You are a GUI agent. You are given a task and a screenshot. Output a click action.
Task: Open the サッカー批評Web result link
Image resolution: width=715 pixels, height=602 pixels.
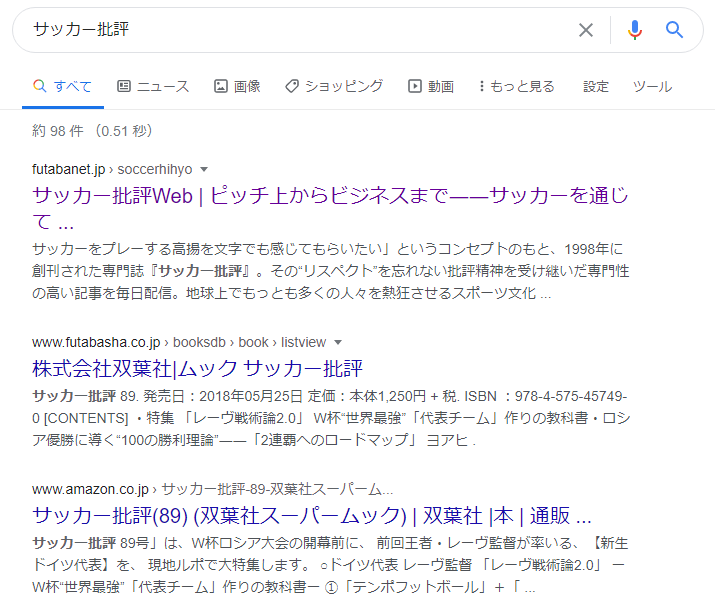tap(330, 208)
